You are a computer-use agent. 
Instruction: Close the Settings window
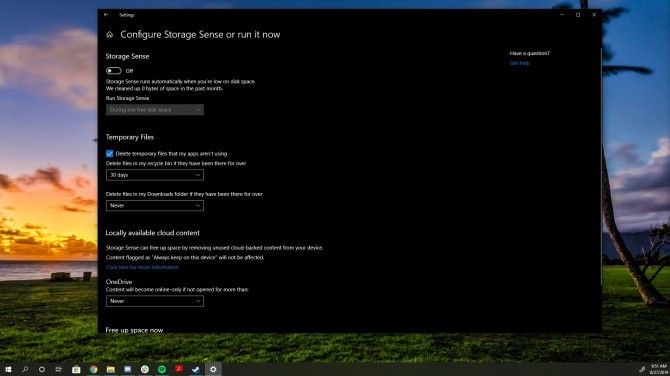594,15
